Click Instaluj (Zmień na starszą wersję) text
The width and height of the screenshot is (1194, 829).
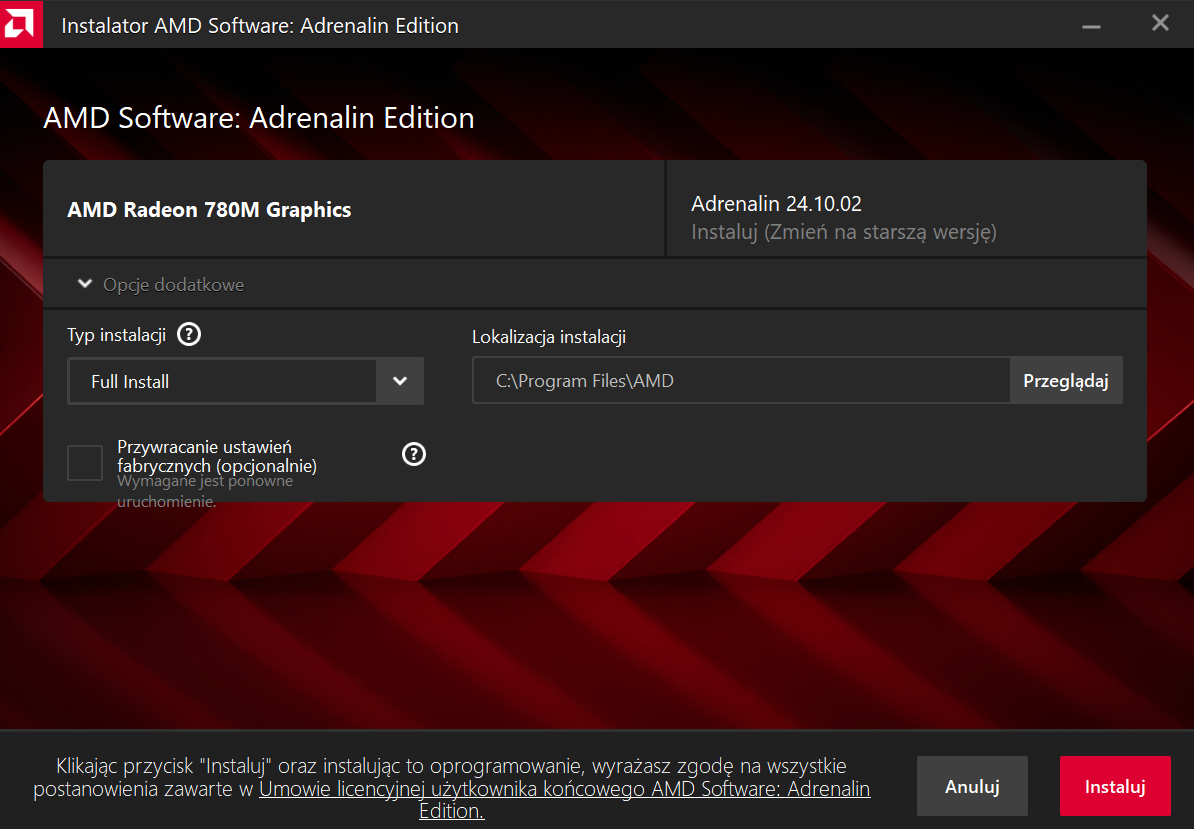tap(844, 232)
